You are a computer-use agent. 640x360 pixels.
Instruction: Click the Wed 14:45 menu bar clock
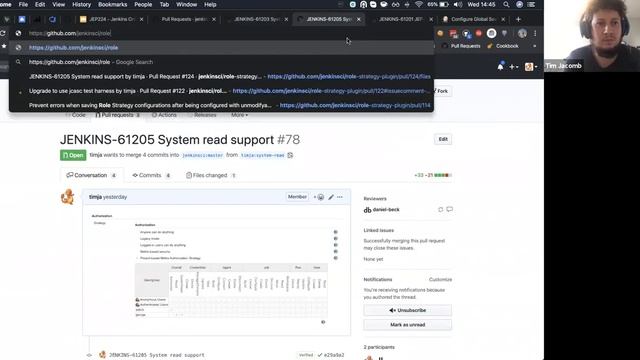[481, 4]
